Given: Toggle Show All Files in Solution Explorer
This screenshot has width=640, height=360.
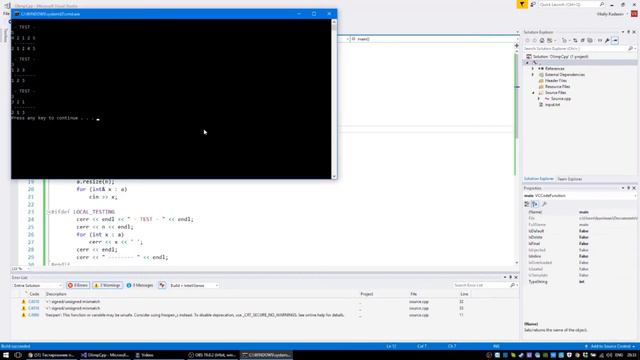Looking at the screenshot, I should [x=590, y=40].
